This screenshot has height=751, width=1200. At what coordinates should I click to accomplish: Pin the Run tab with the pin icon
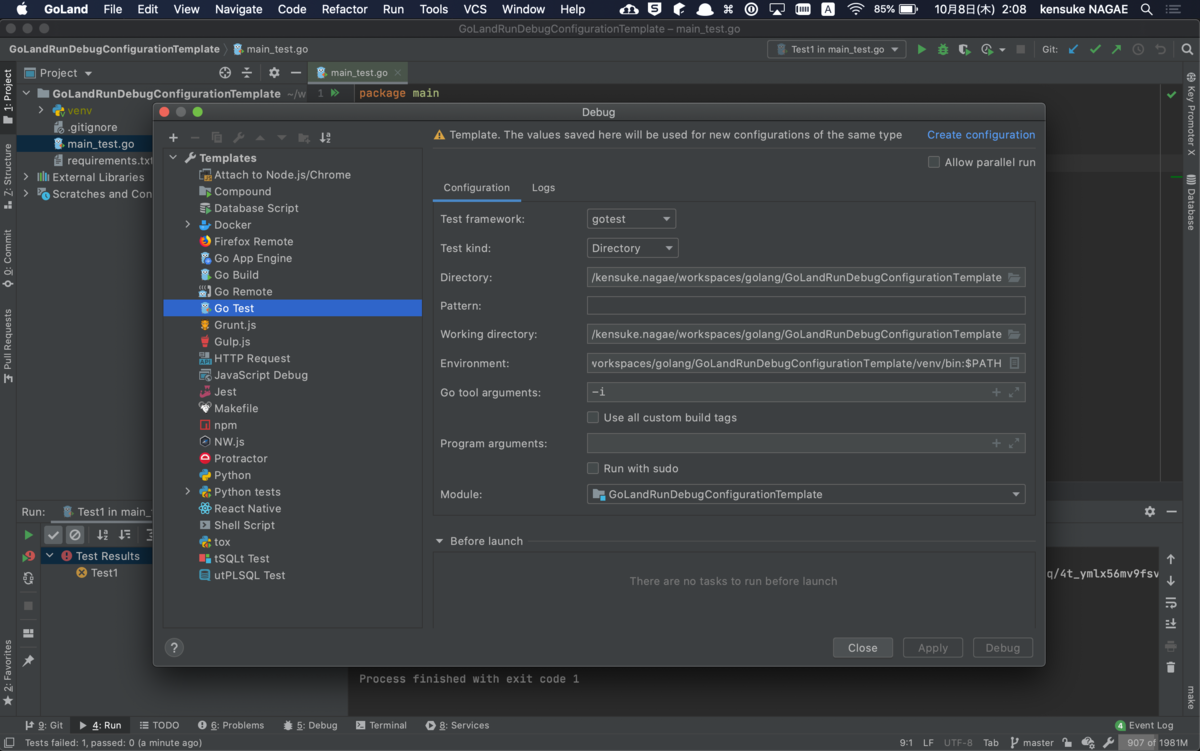pos(28,661)
